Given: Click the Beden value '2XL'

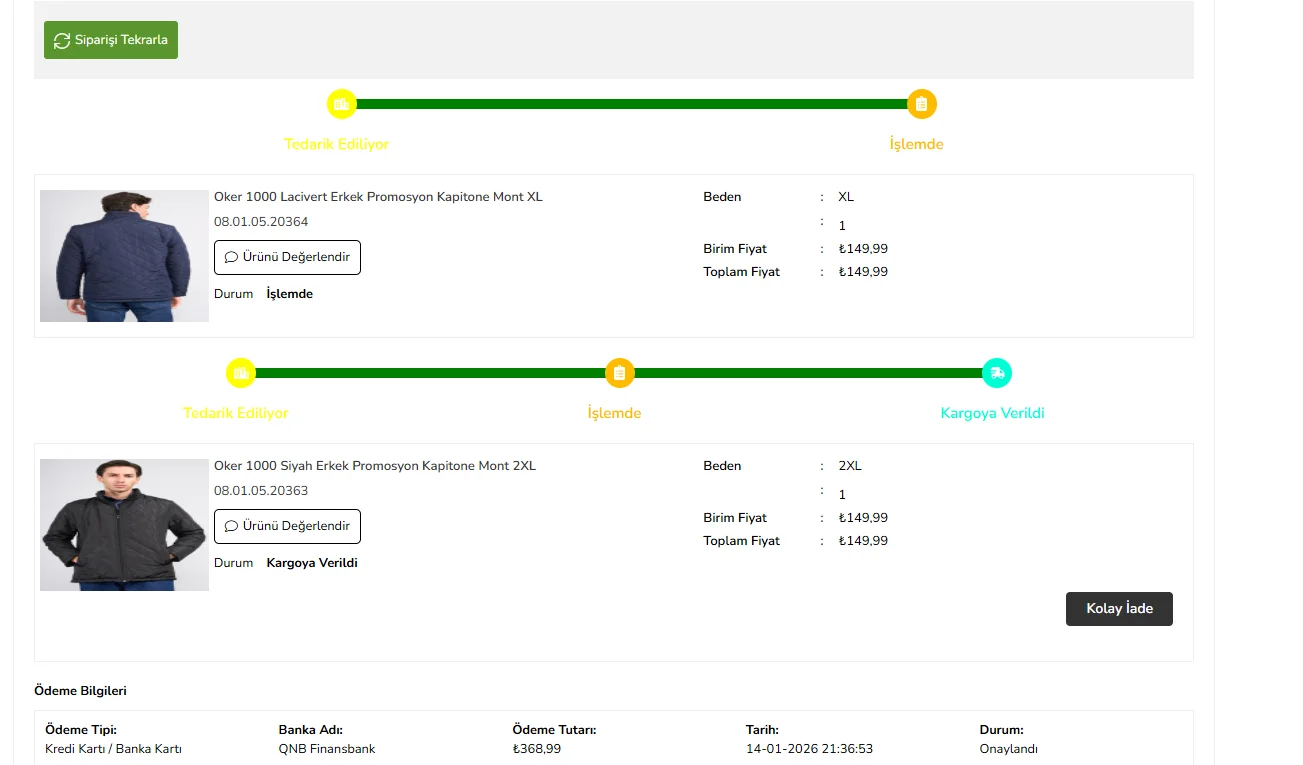Looking at the screenshot, I should [x=850, y=466].
